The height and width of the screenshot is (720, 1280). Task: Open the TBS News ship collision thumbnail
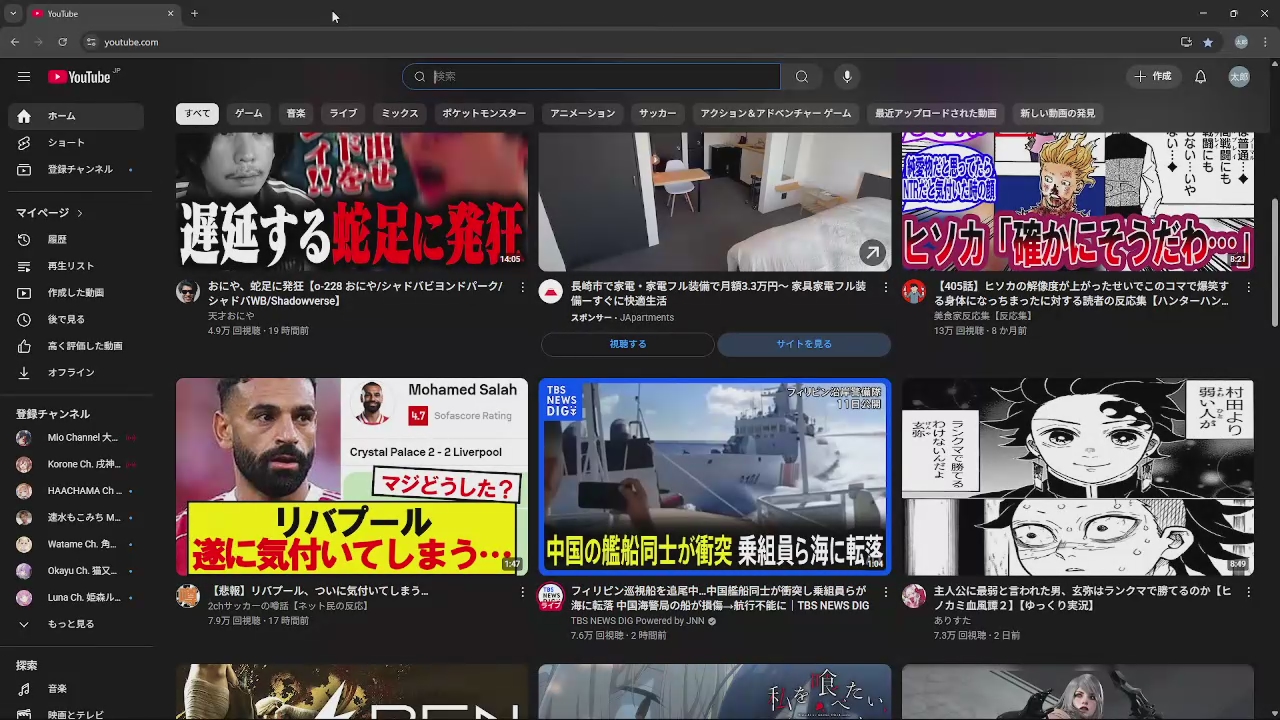pyautogui.click(x=714, y=476)
